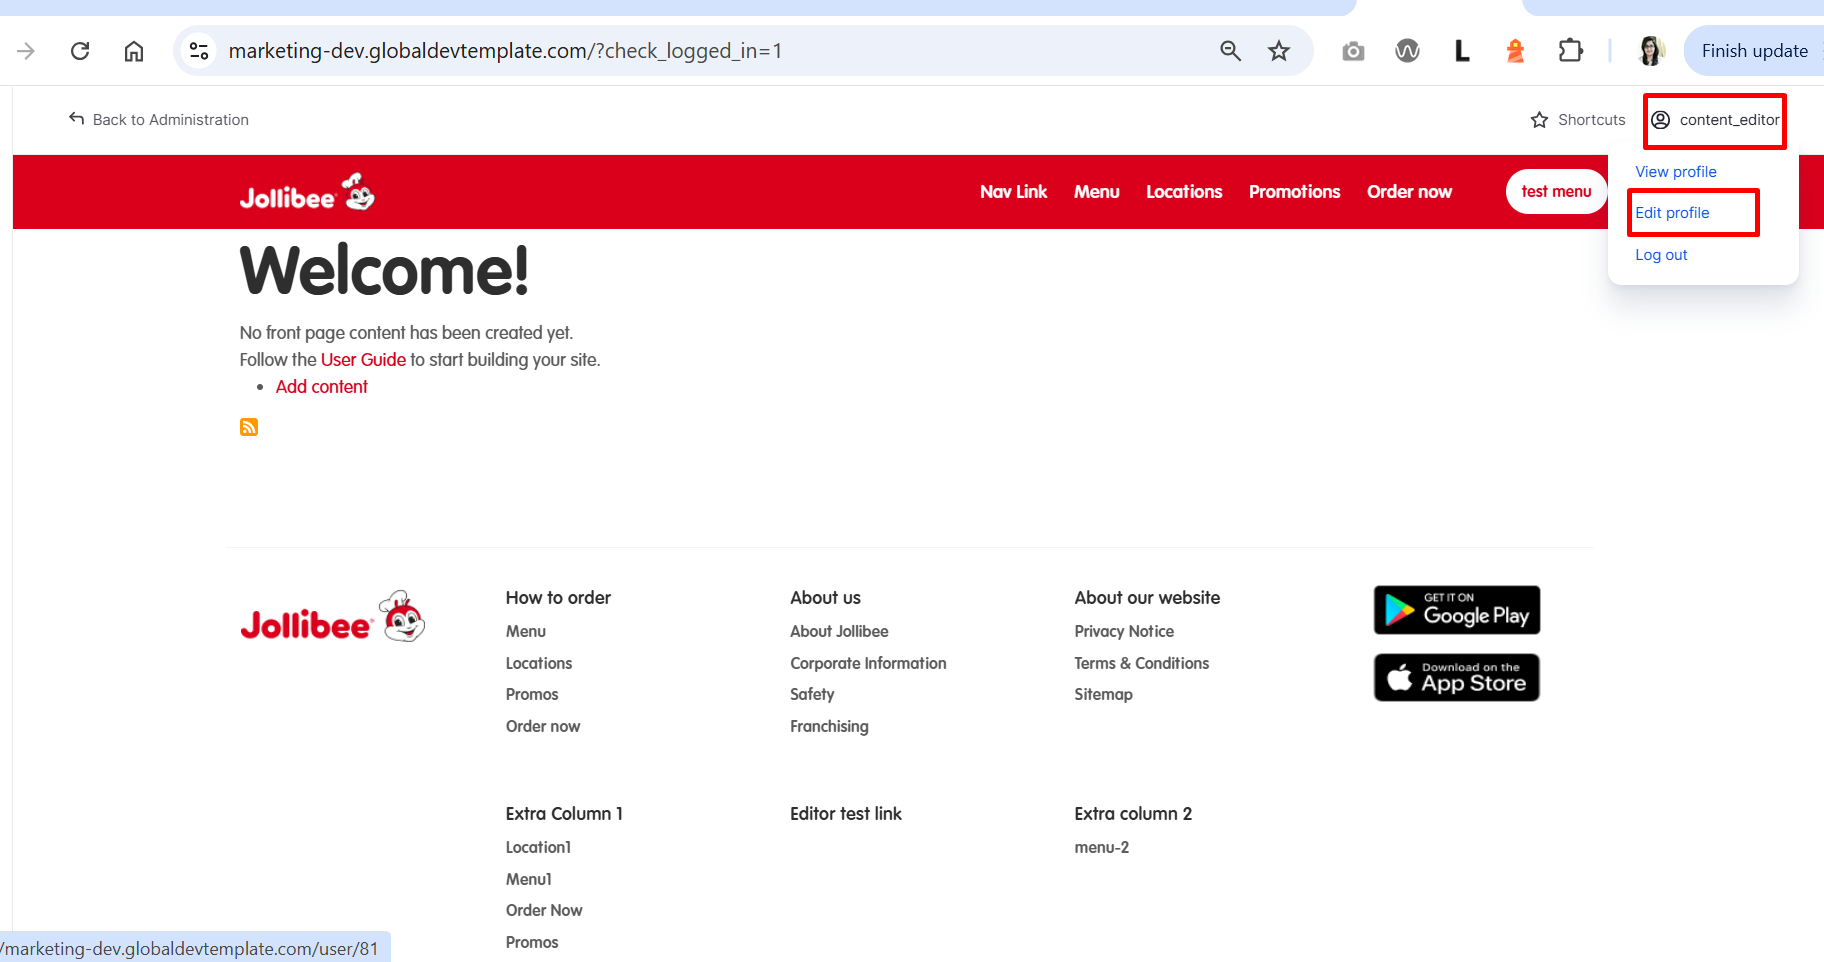The image size is (1824, 962).
Task: Toggle the content_editor user menu
Action: (x=1715, y=120)
